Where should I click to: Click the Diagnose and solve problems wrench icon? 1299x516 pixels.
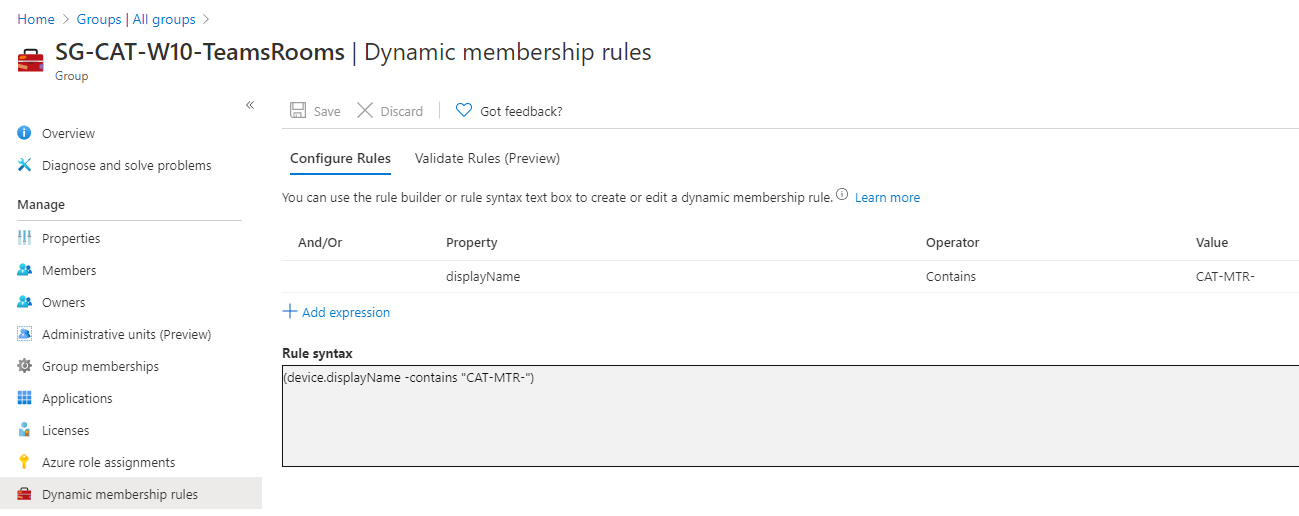coord(25,165)
